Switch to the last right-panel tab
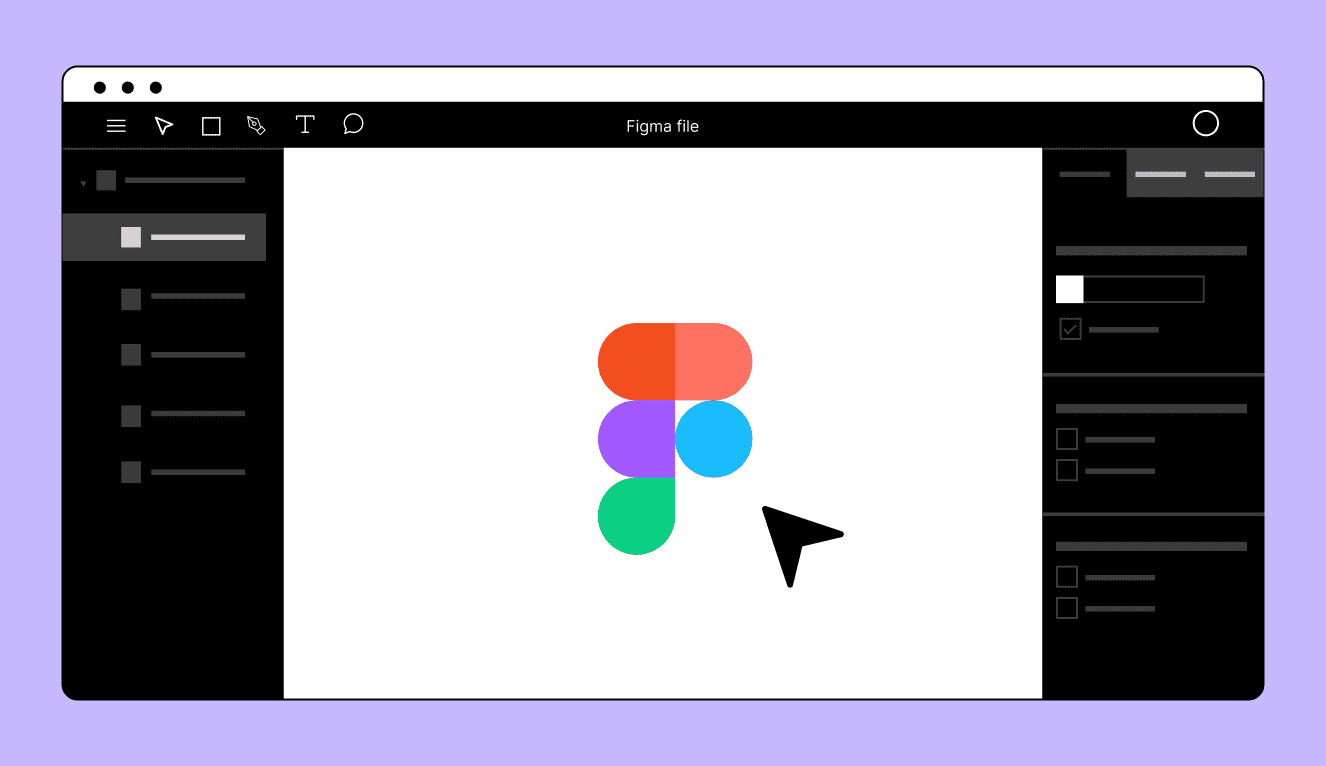The height and width of the screenshot is (766, 1326). 1230,174
